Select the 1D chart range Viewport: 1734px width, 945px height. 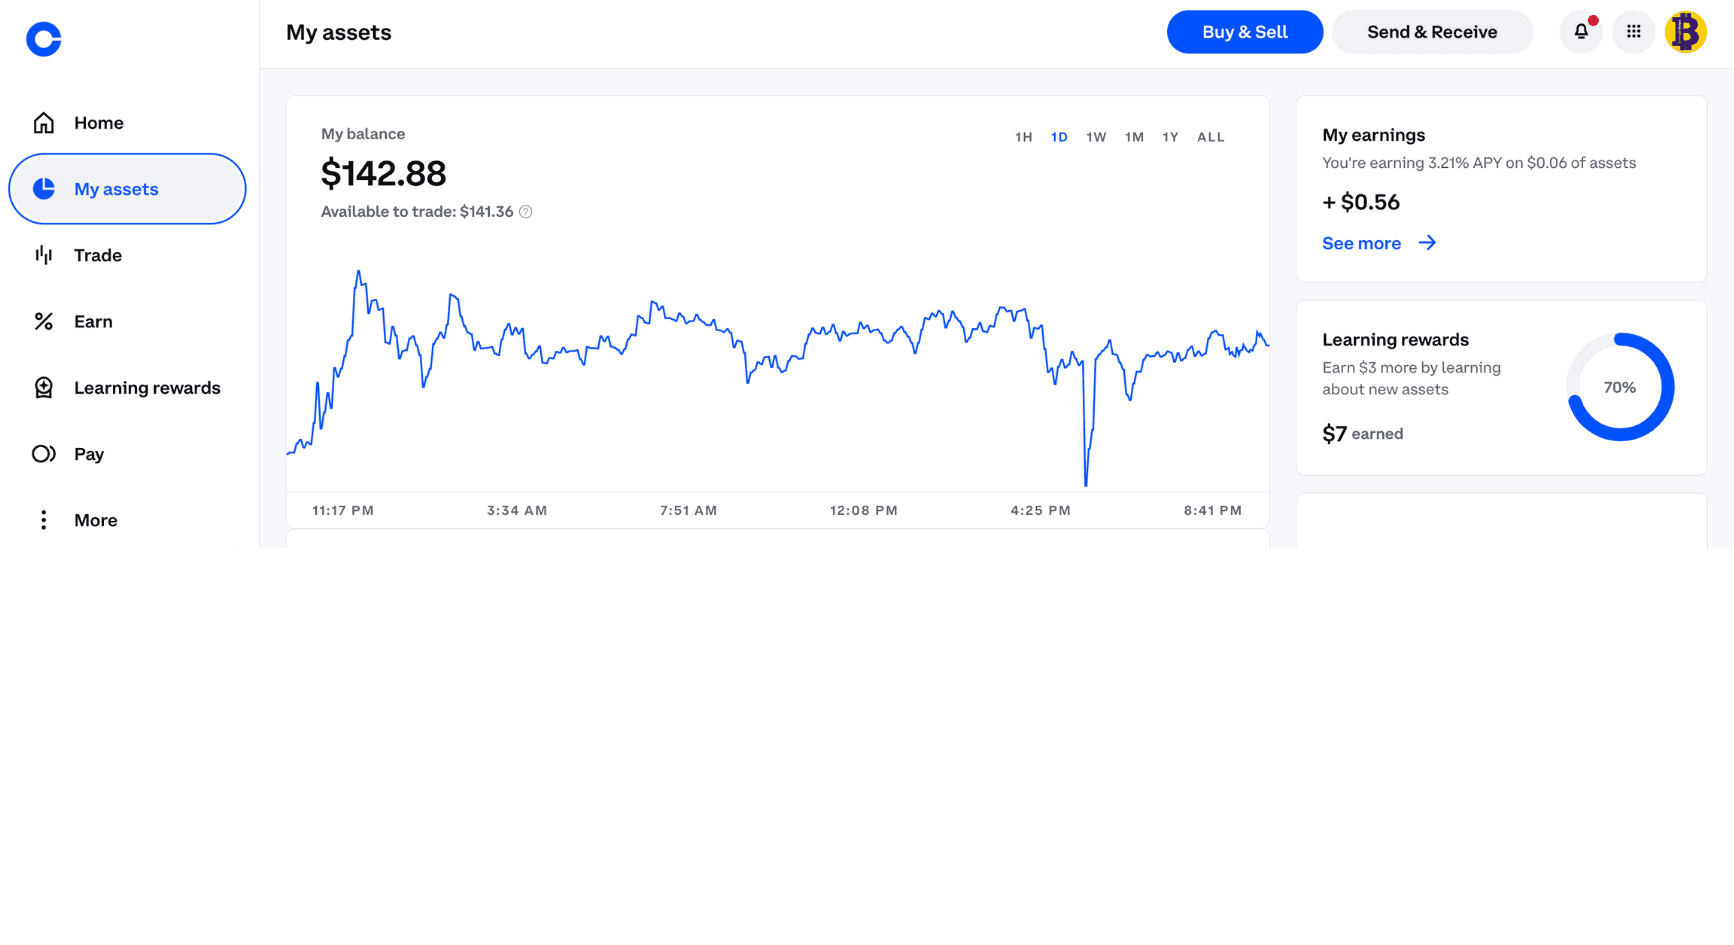point(1059,137)
